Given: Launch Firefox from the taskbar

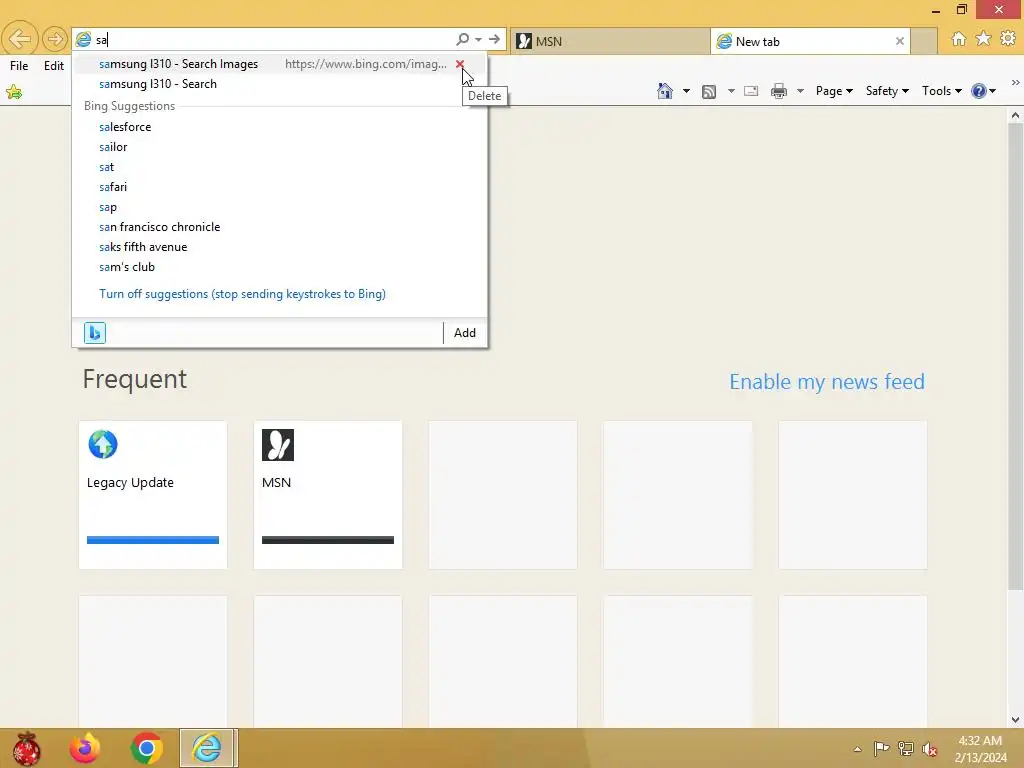Looking at the screenshot, I should [85, 748].
